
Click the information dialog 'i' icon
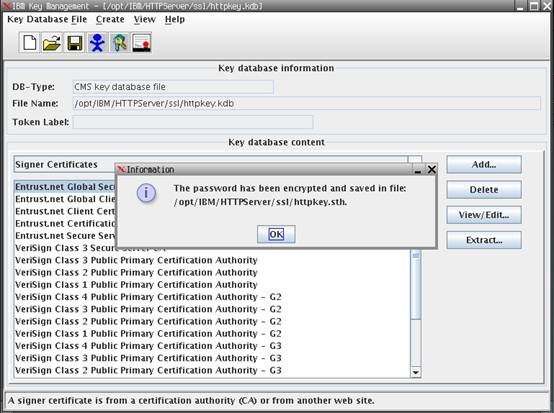click(x=146, y=193)
